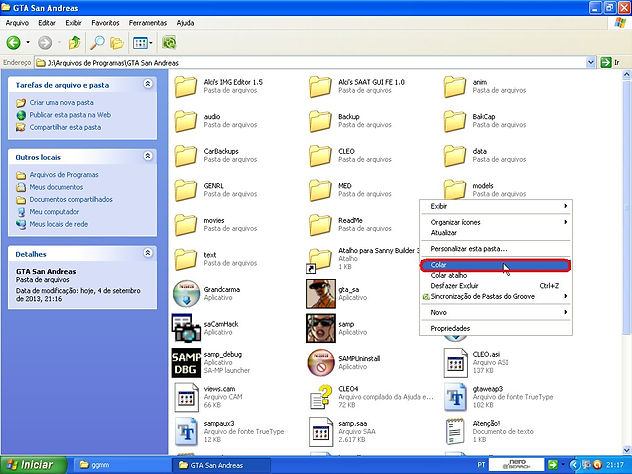Viewport: 632px width, 474px height.
Task: Select the views.cam file icon
Action: point(186,397)
